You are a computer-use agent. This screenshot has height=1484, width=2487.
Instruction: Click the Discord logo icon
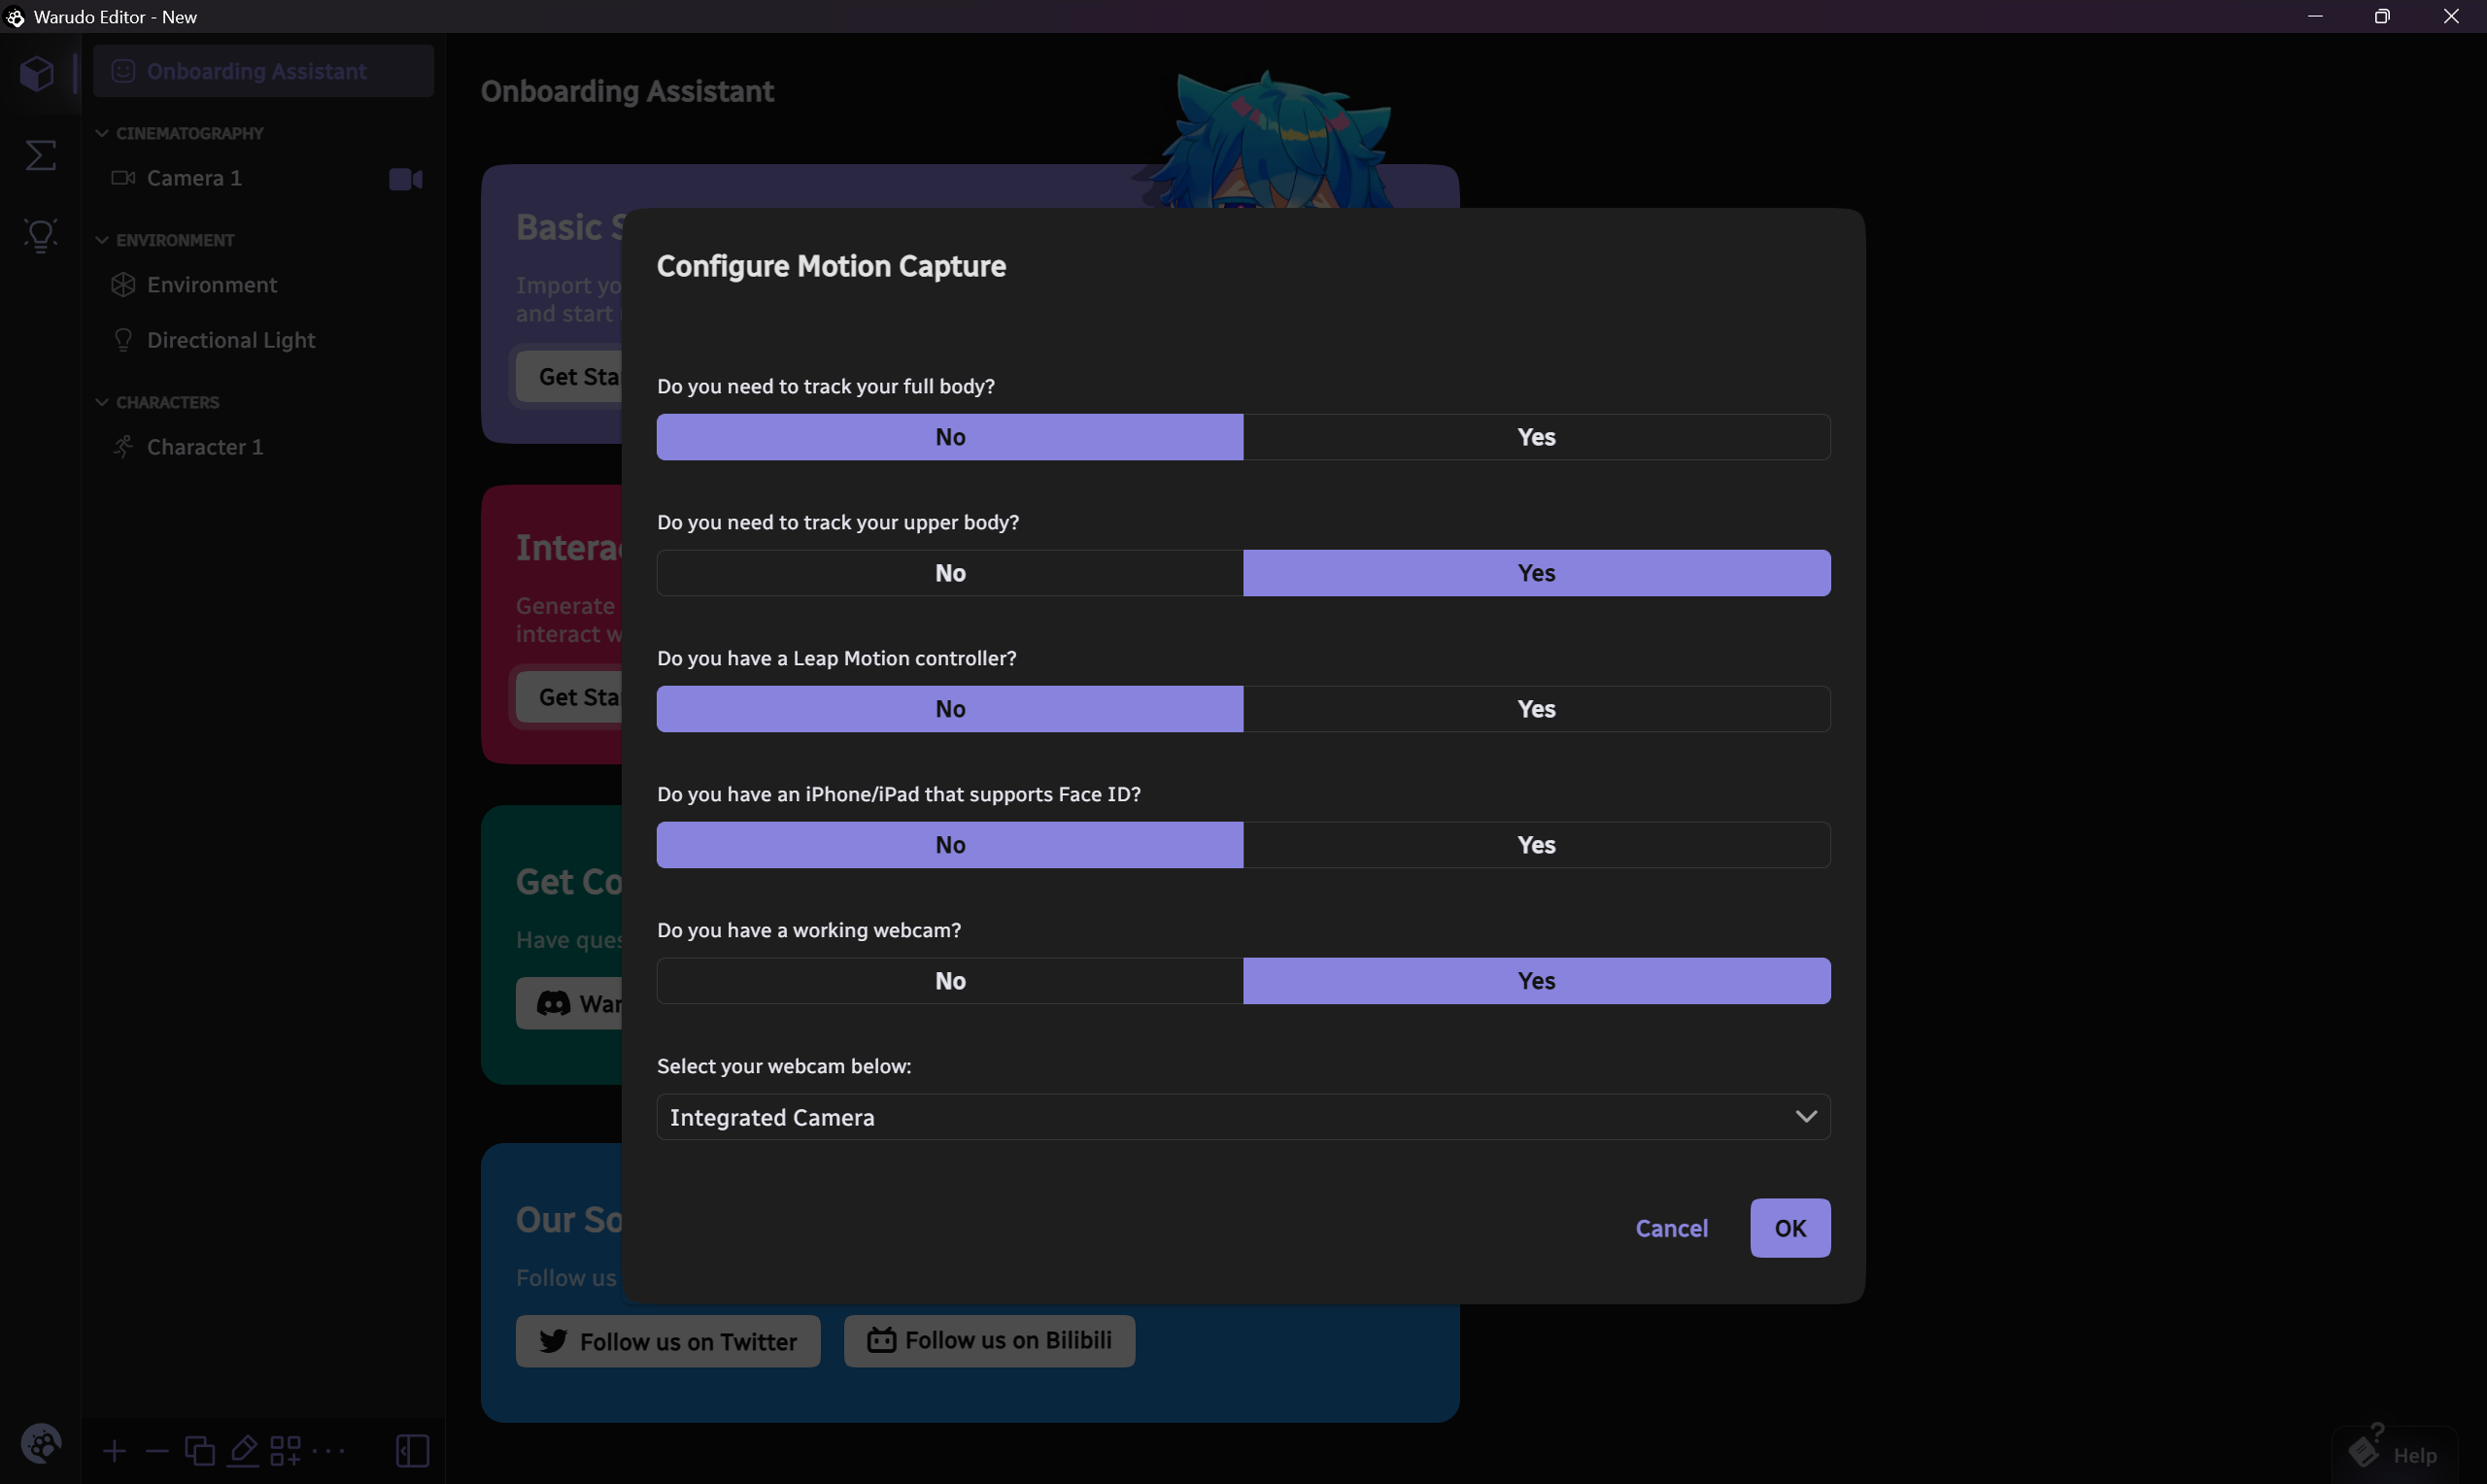coord(554,1003)
